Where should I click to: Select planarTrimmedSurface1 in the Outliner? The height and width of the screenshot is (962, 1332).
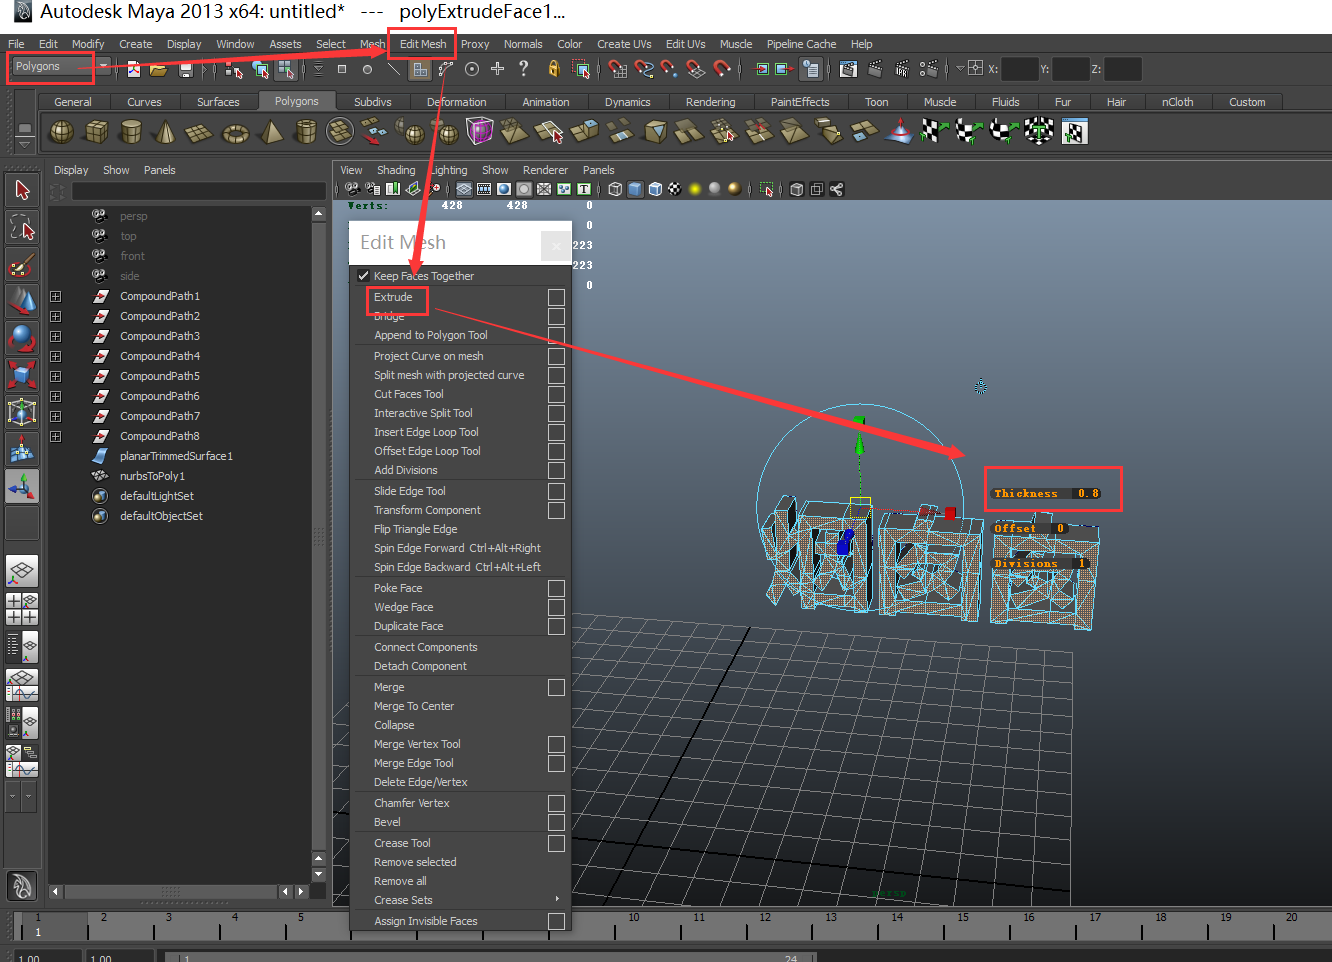176,456
